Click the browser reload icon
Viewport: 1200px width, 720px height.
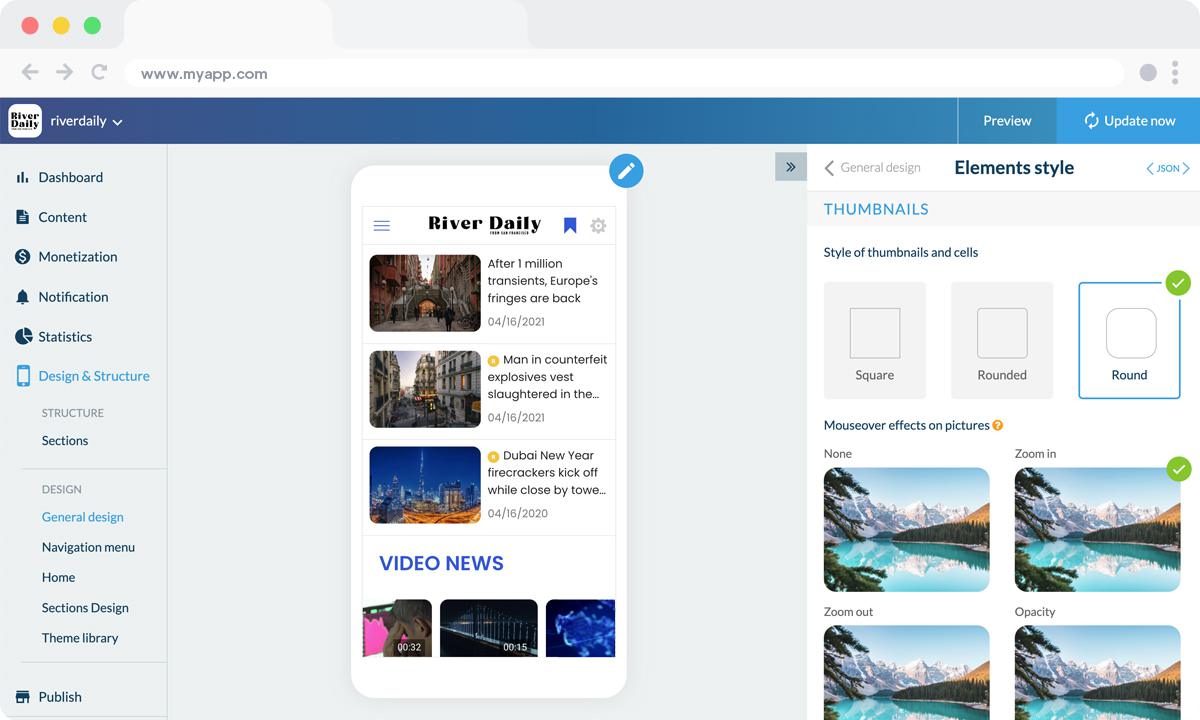(x=99, y=72)
